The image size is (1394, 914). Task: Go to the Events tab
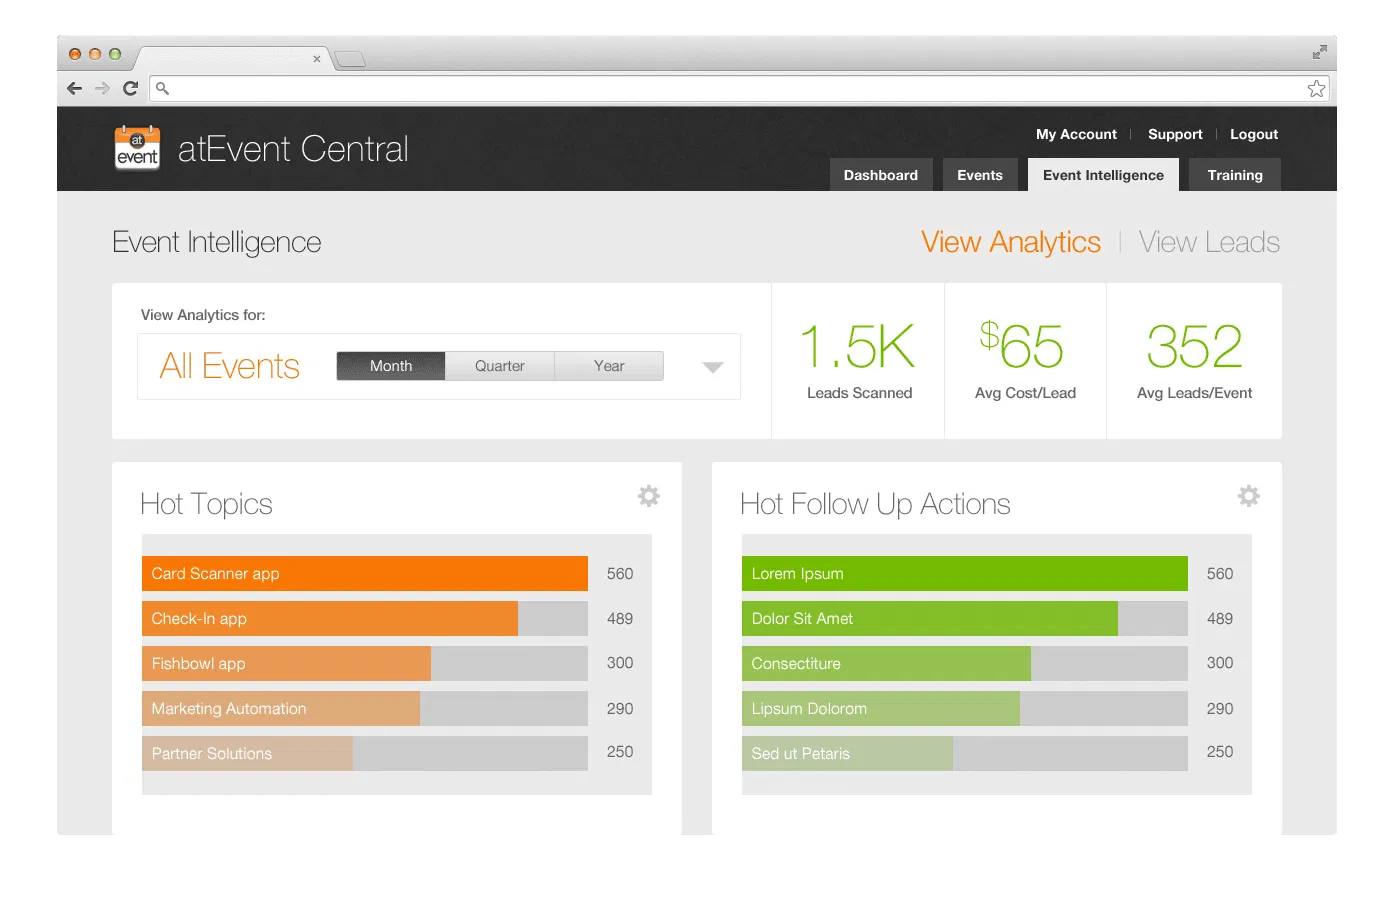pyautogui.click(x=979, y=175)
